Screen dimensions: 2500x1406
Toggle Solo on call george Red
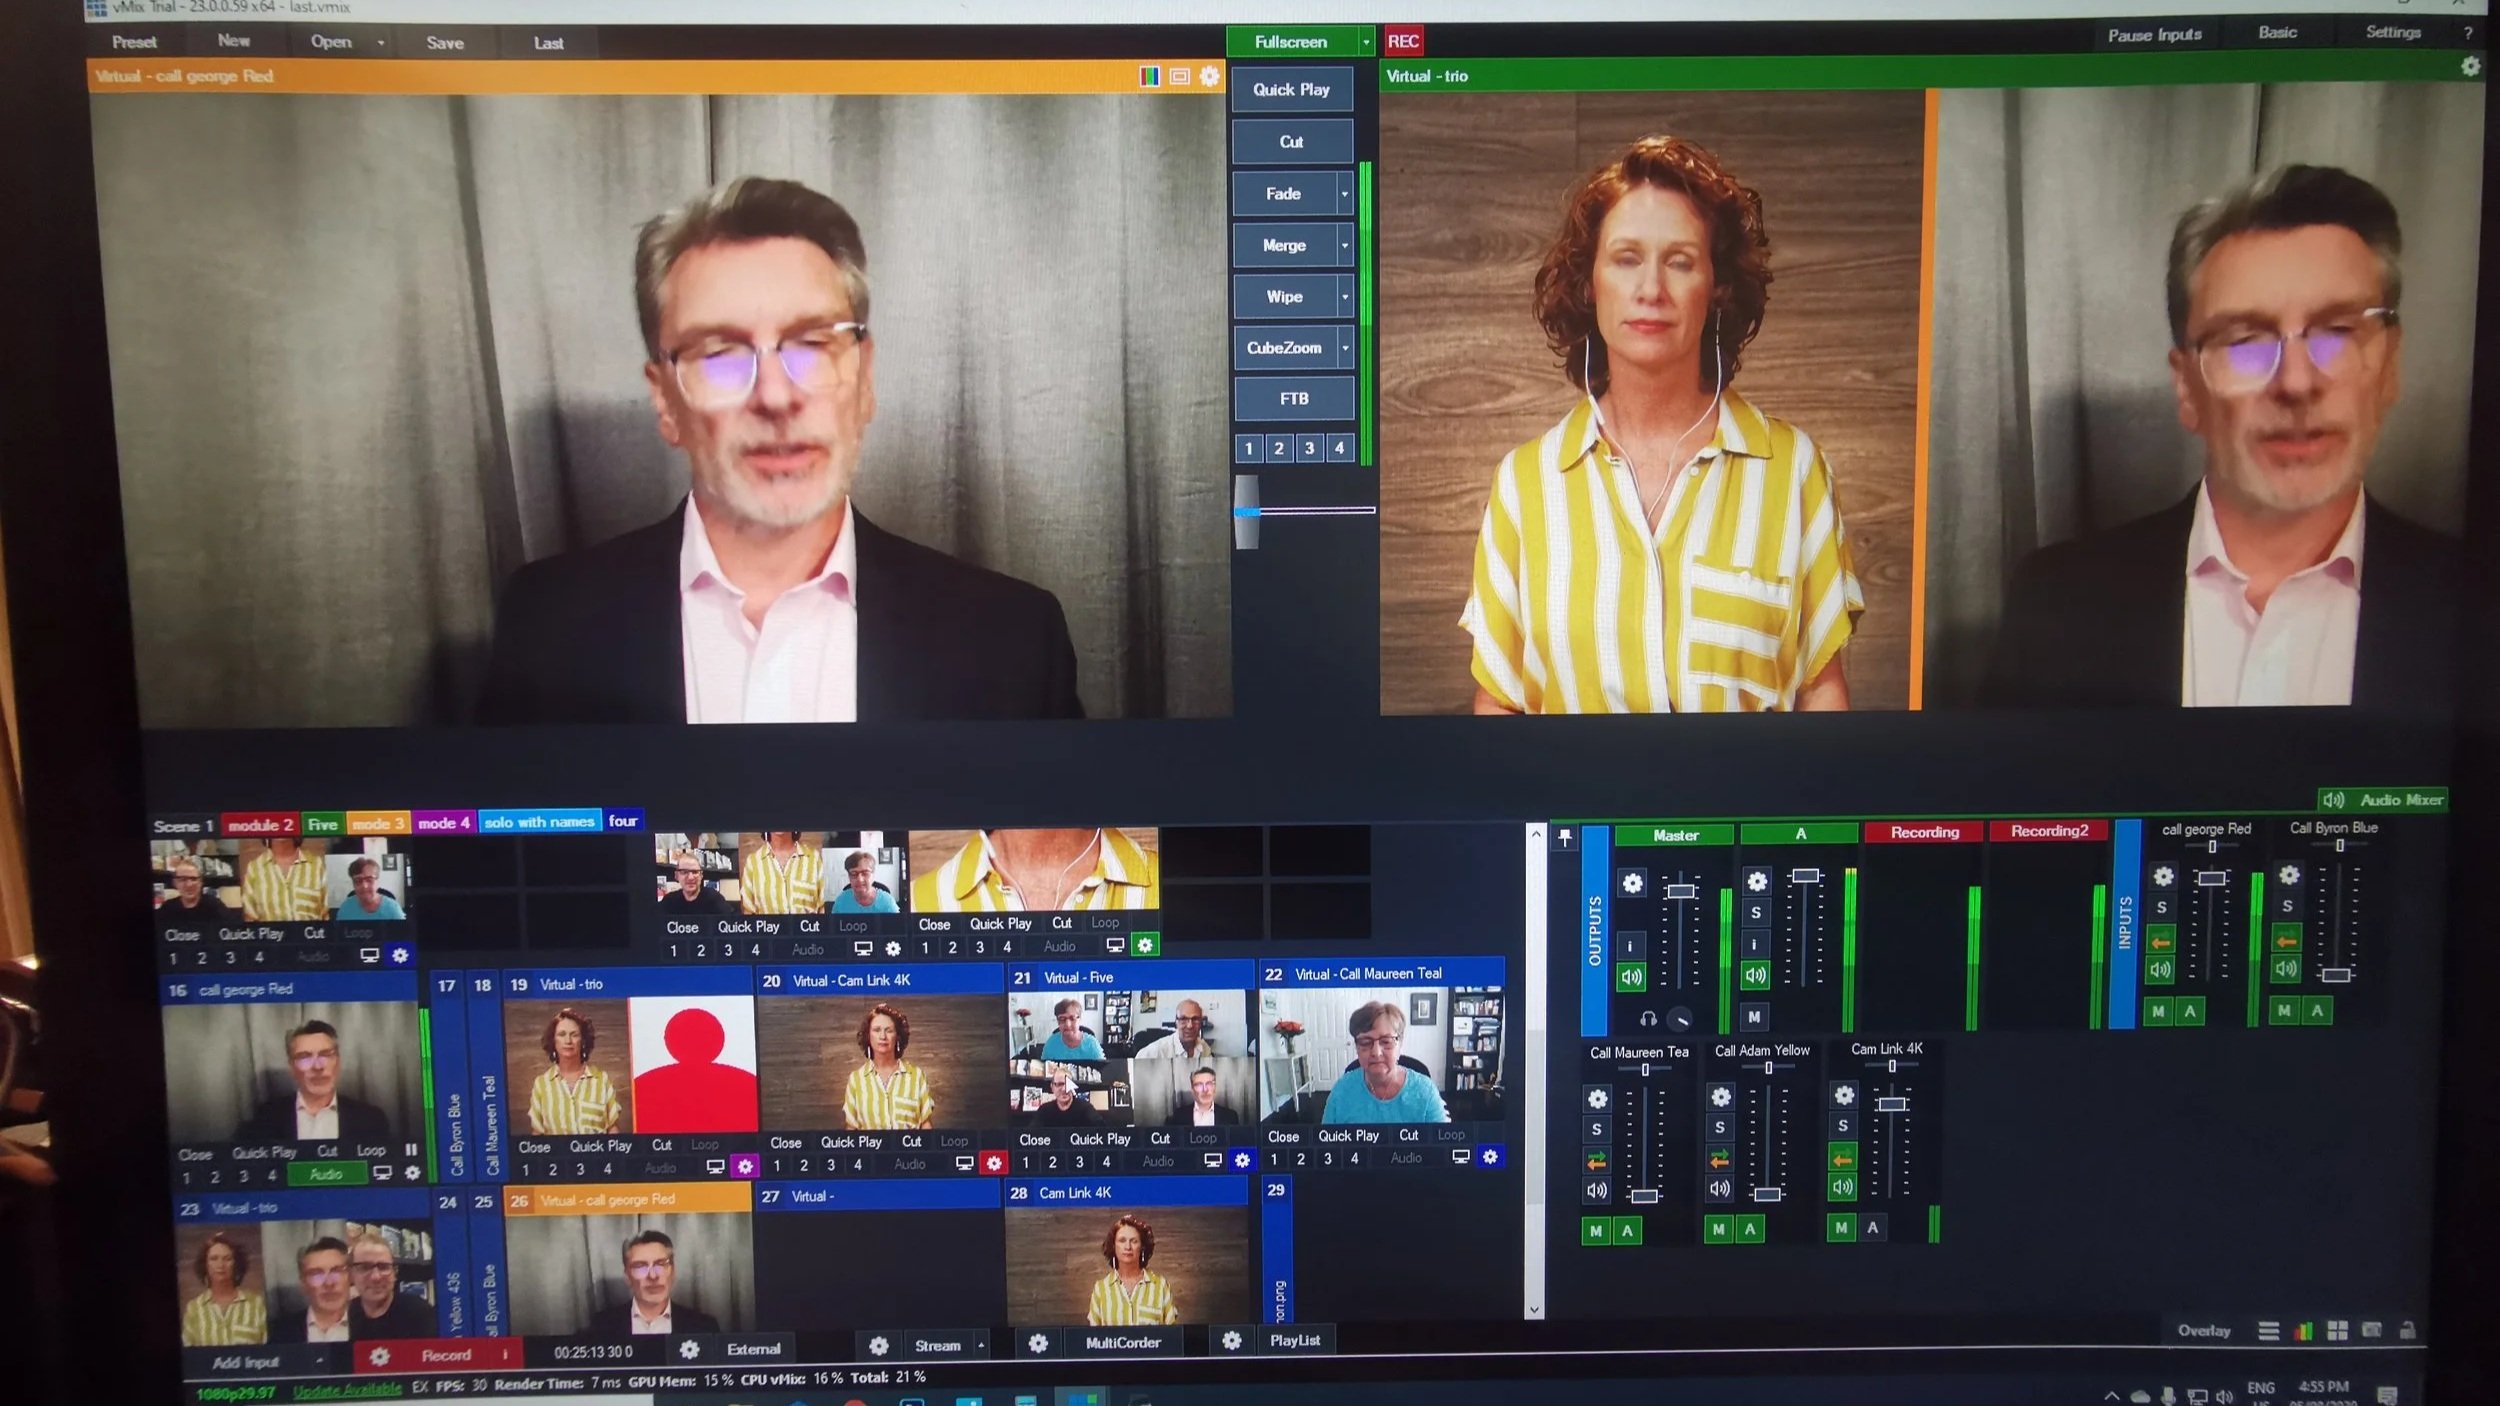2161,907
